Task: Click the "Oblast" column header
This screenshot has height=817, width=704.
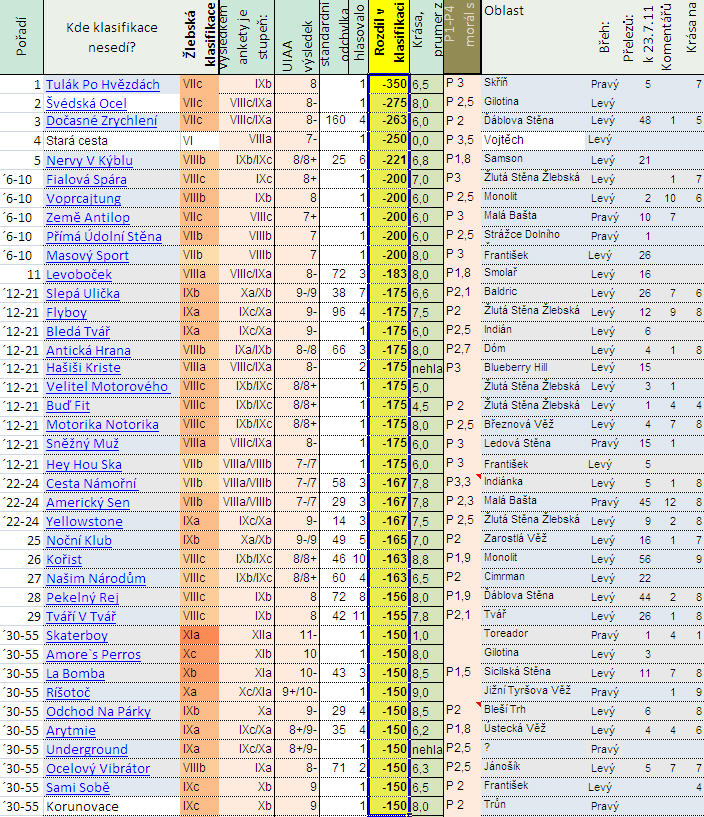Action: [x=500, y=11]
